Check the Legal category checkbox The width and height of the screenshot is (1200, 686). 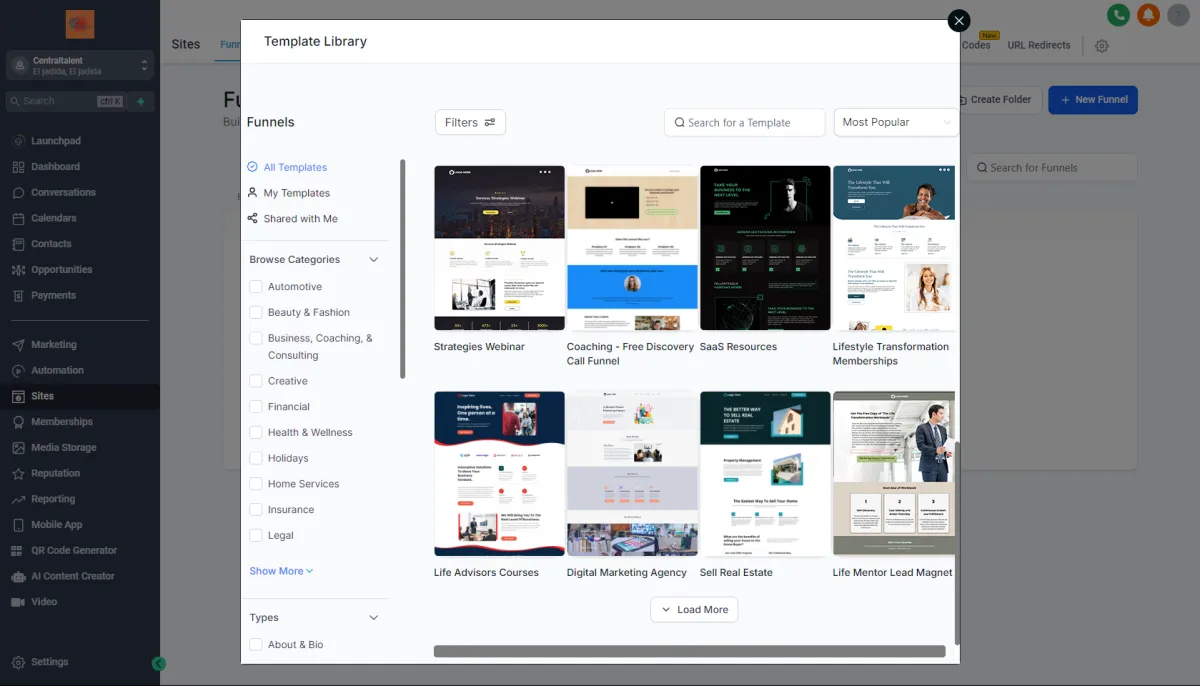pos(256,536)
